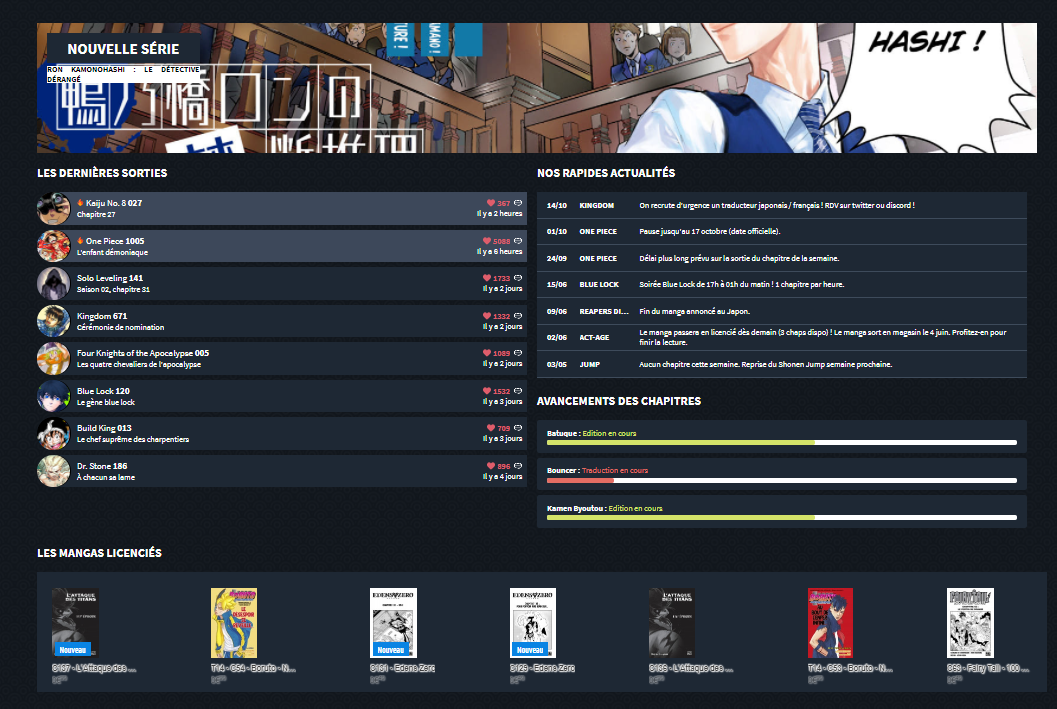The image size is (1057, 709).
Task: Click the subtitle 'Le chef suprême des charpentiers'
Action: point(133,439)
